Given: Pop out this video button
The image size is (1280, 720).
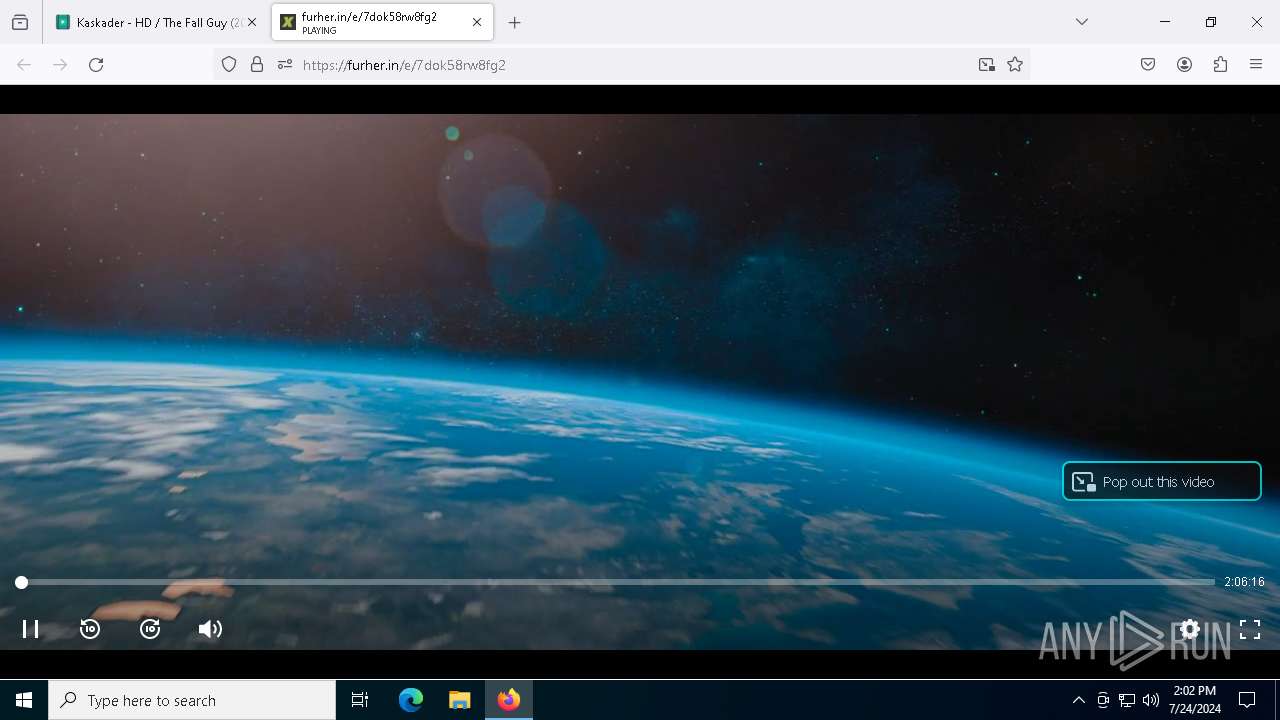Looking at the screenshot, I should (1162, 481).
